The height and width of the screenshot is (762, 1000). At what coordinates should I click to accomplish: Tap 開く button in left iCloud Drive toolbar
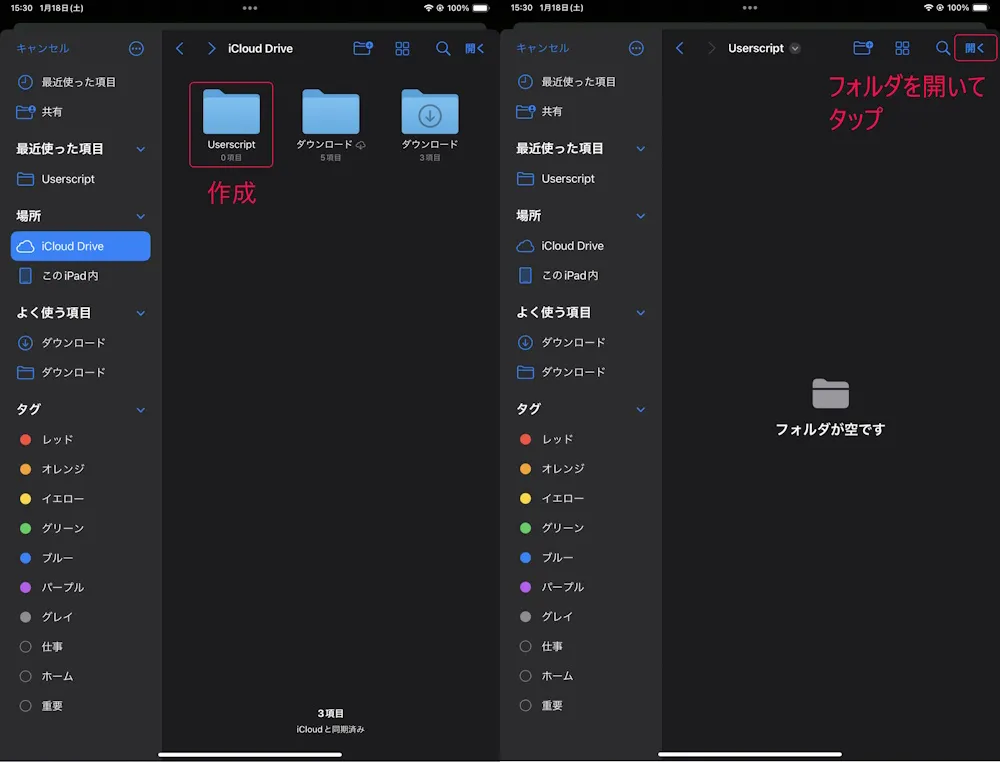[474, 48]
